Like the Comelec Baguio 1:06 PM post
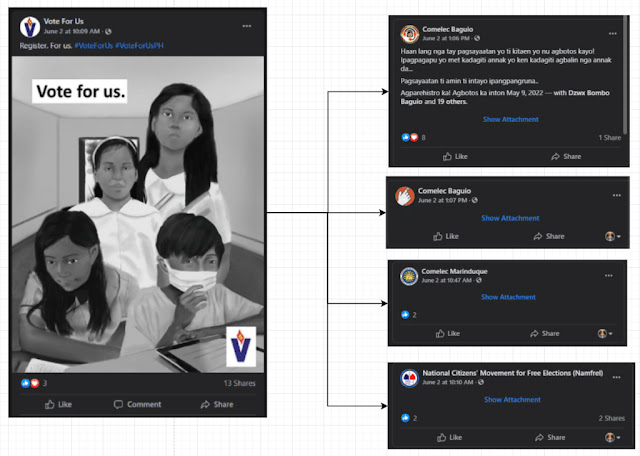This screenshot has height=456, width=640. coord(455,156)
